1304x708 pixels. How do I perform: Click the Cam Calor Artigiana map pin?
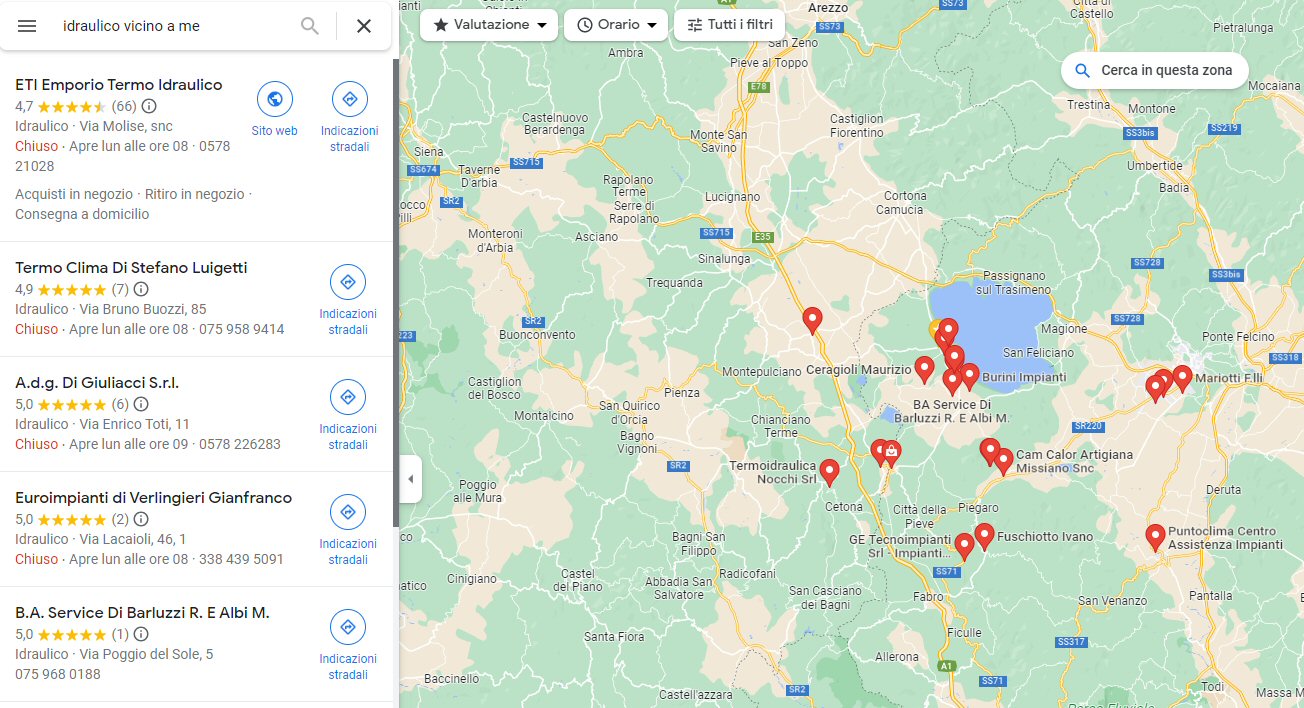pos(1003,460)
